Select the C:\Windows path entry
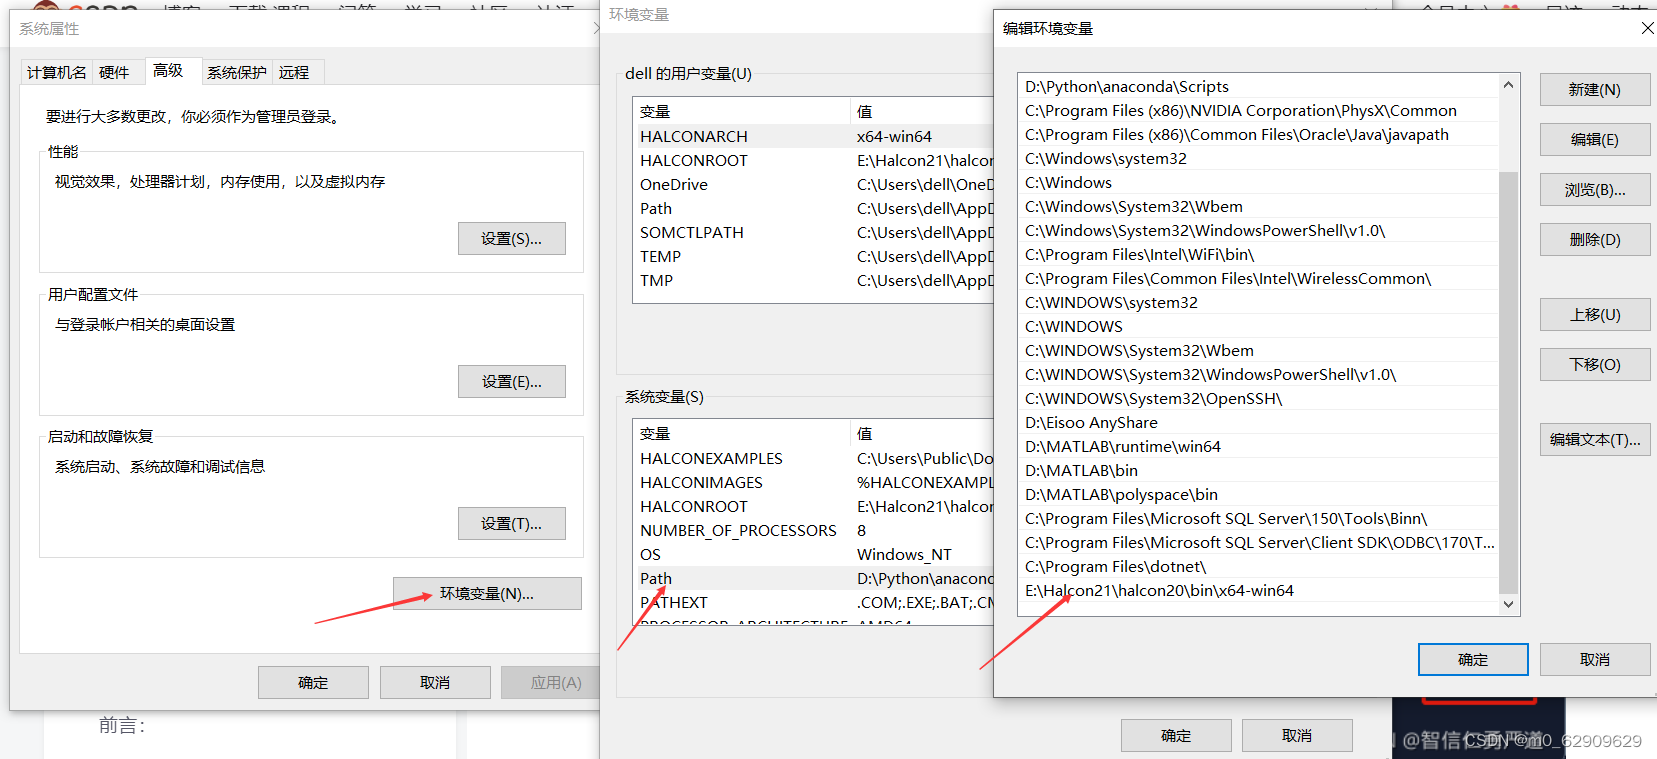The height and width of the screenshot is (759, 1657). tap(1258, 183)
